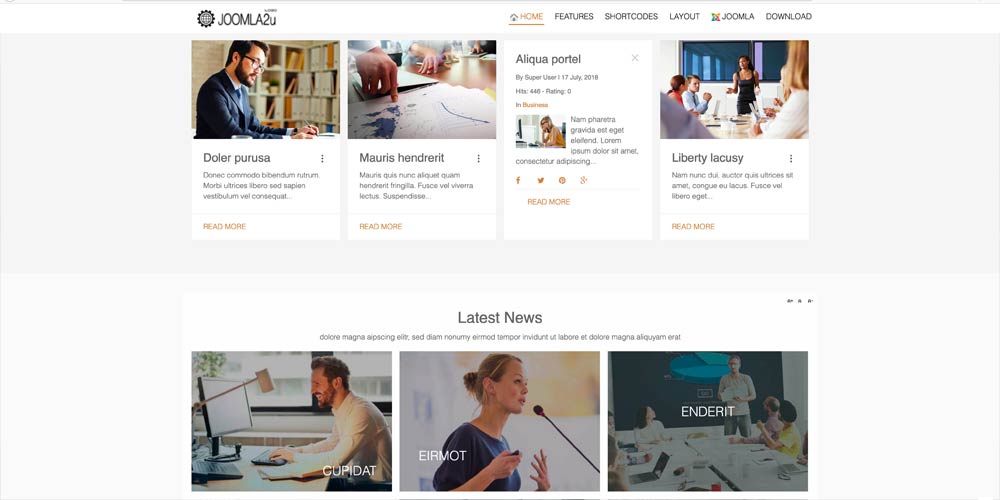Share on Google Plus in Aliqua portel card
The width and height of the screenshot is (1000, 500).
pos(584,180)
